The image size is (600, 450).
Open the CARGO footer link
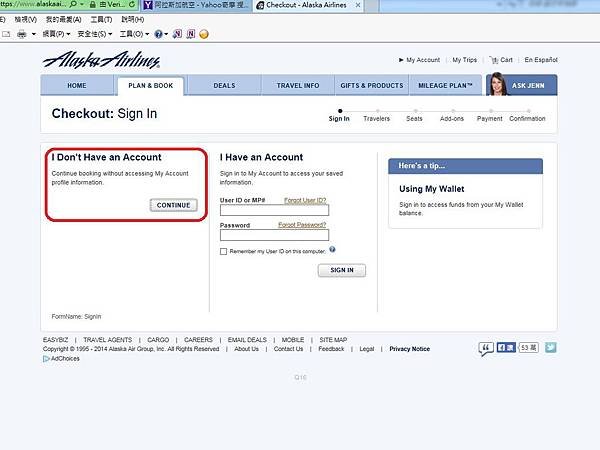coord(158,340)
